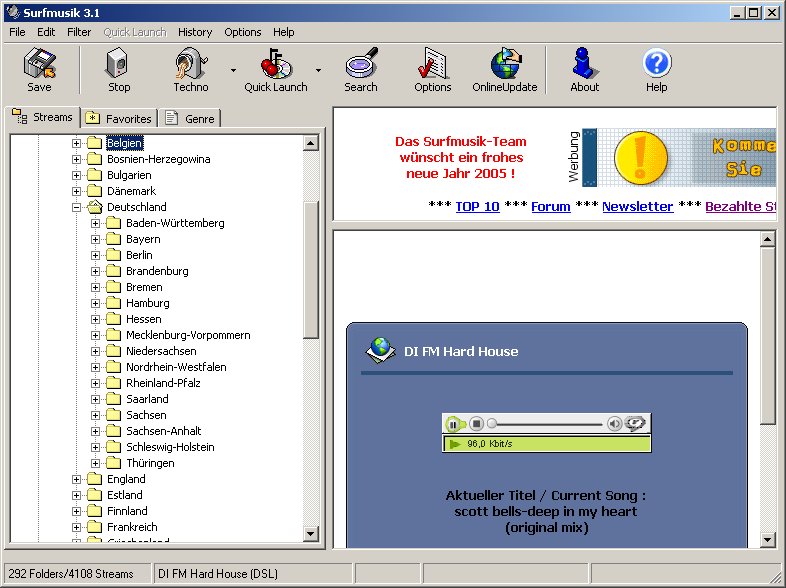Switch to the Favorites tab

click(120, 119)
